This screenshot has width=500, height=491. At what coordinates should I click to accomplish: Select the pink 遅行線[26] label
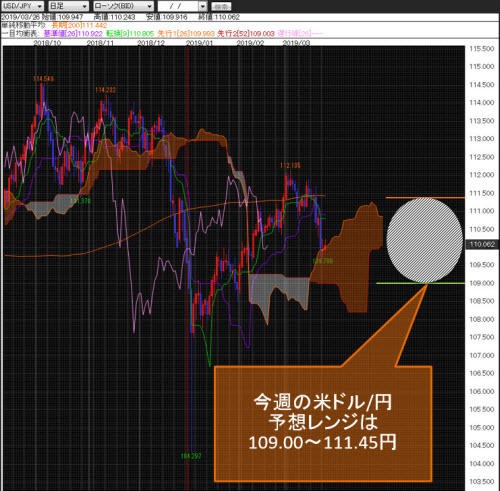(300, 33)
